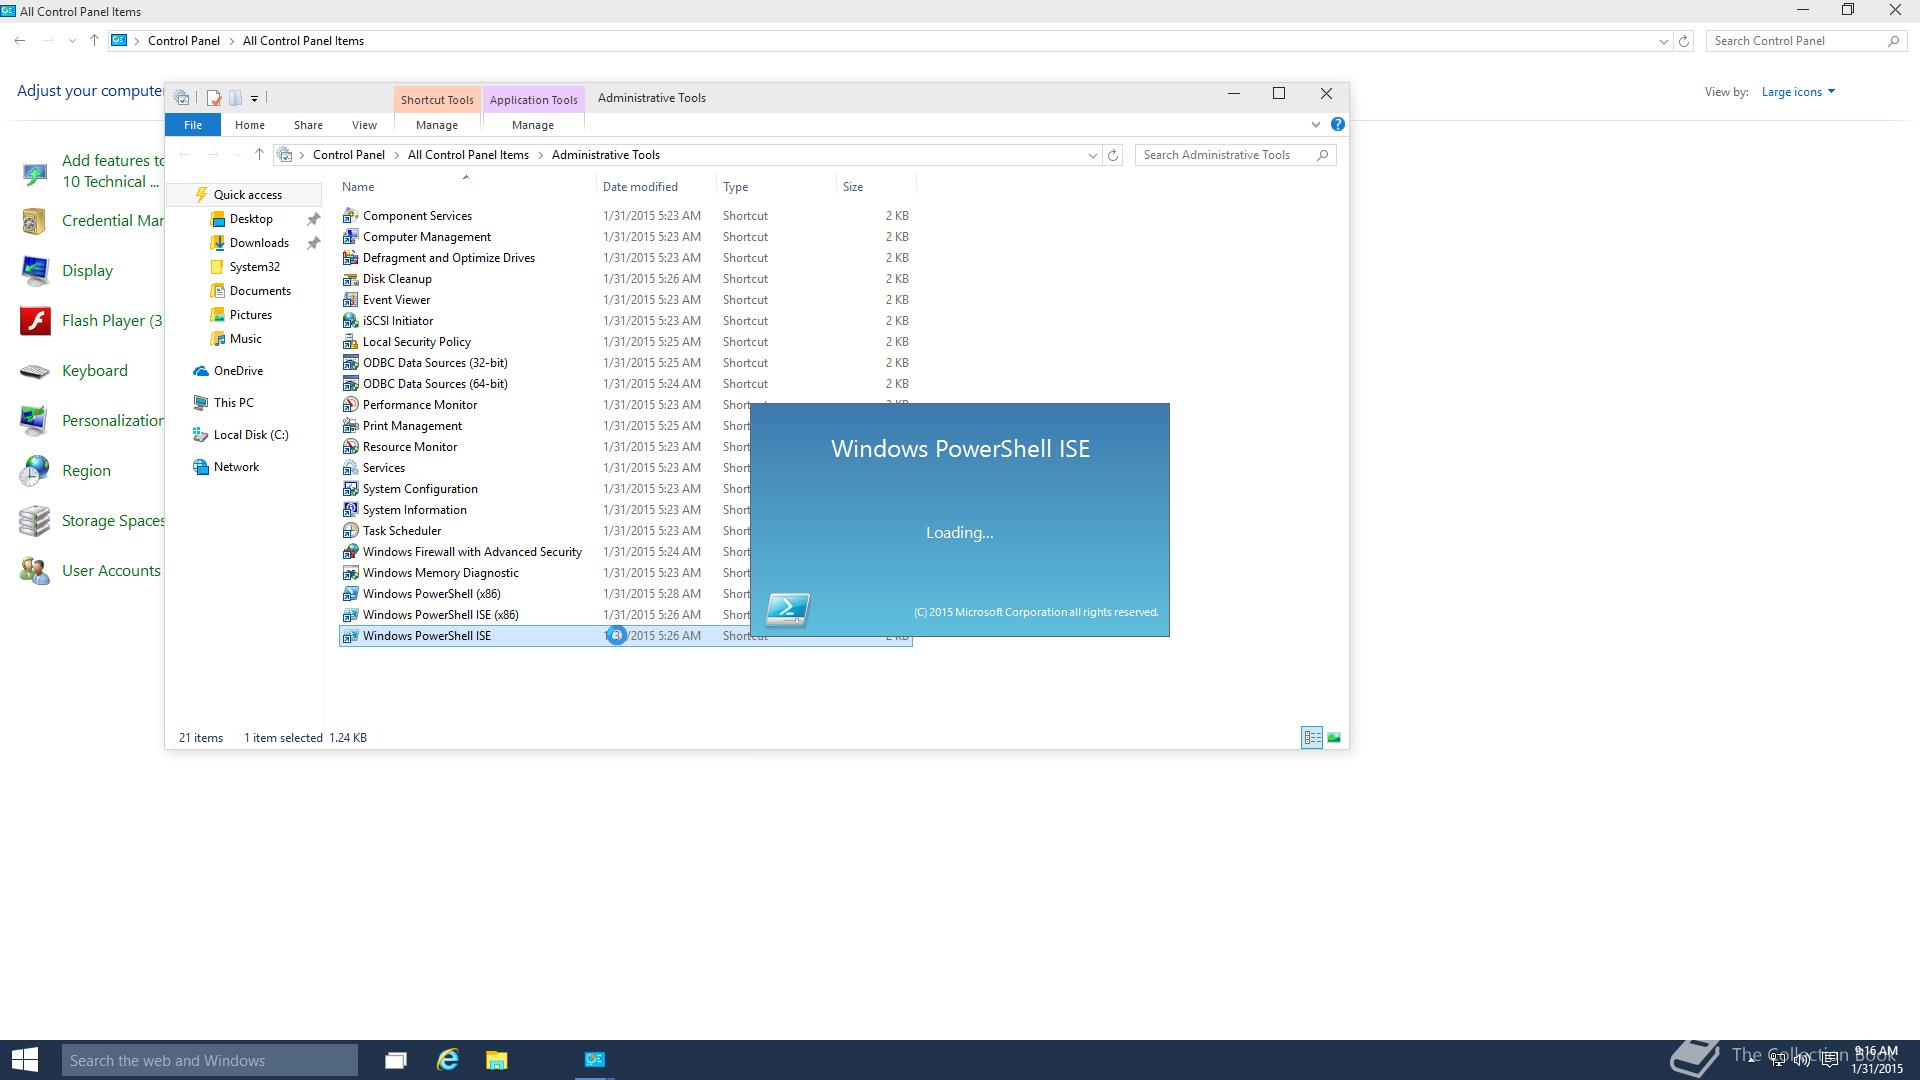Open Shortcut Tools Manage tab
The image size is (1920, 1080).
pyautogui.click(x=437, y=125)
